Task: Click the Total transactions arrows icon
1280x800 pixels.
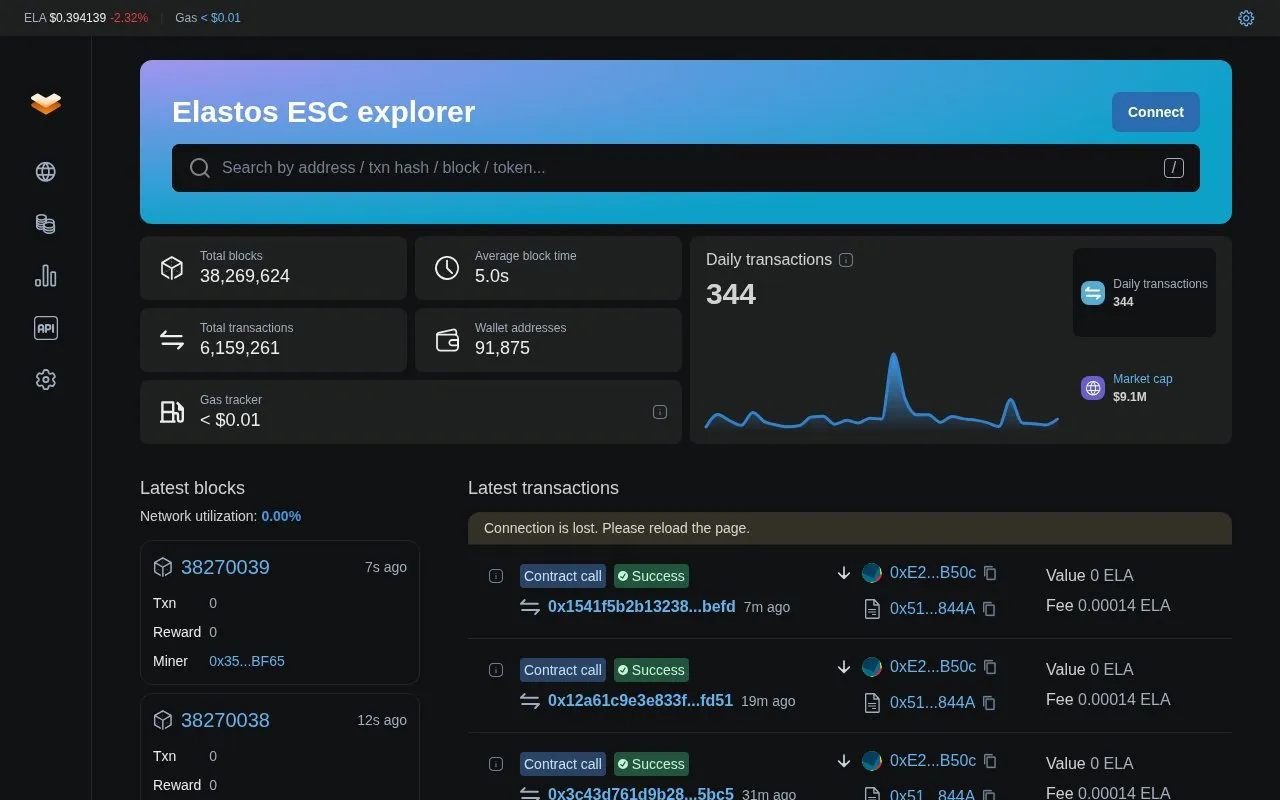Action: click(172, 340)
